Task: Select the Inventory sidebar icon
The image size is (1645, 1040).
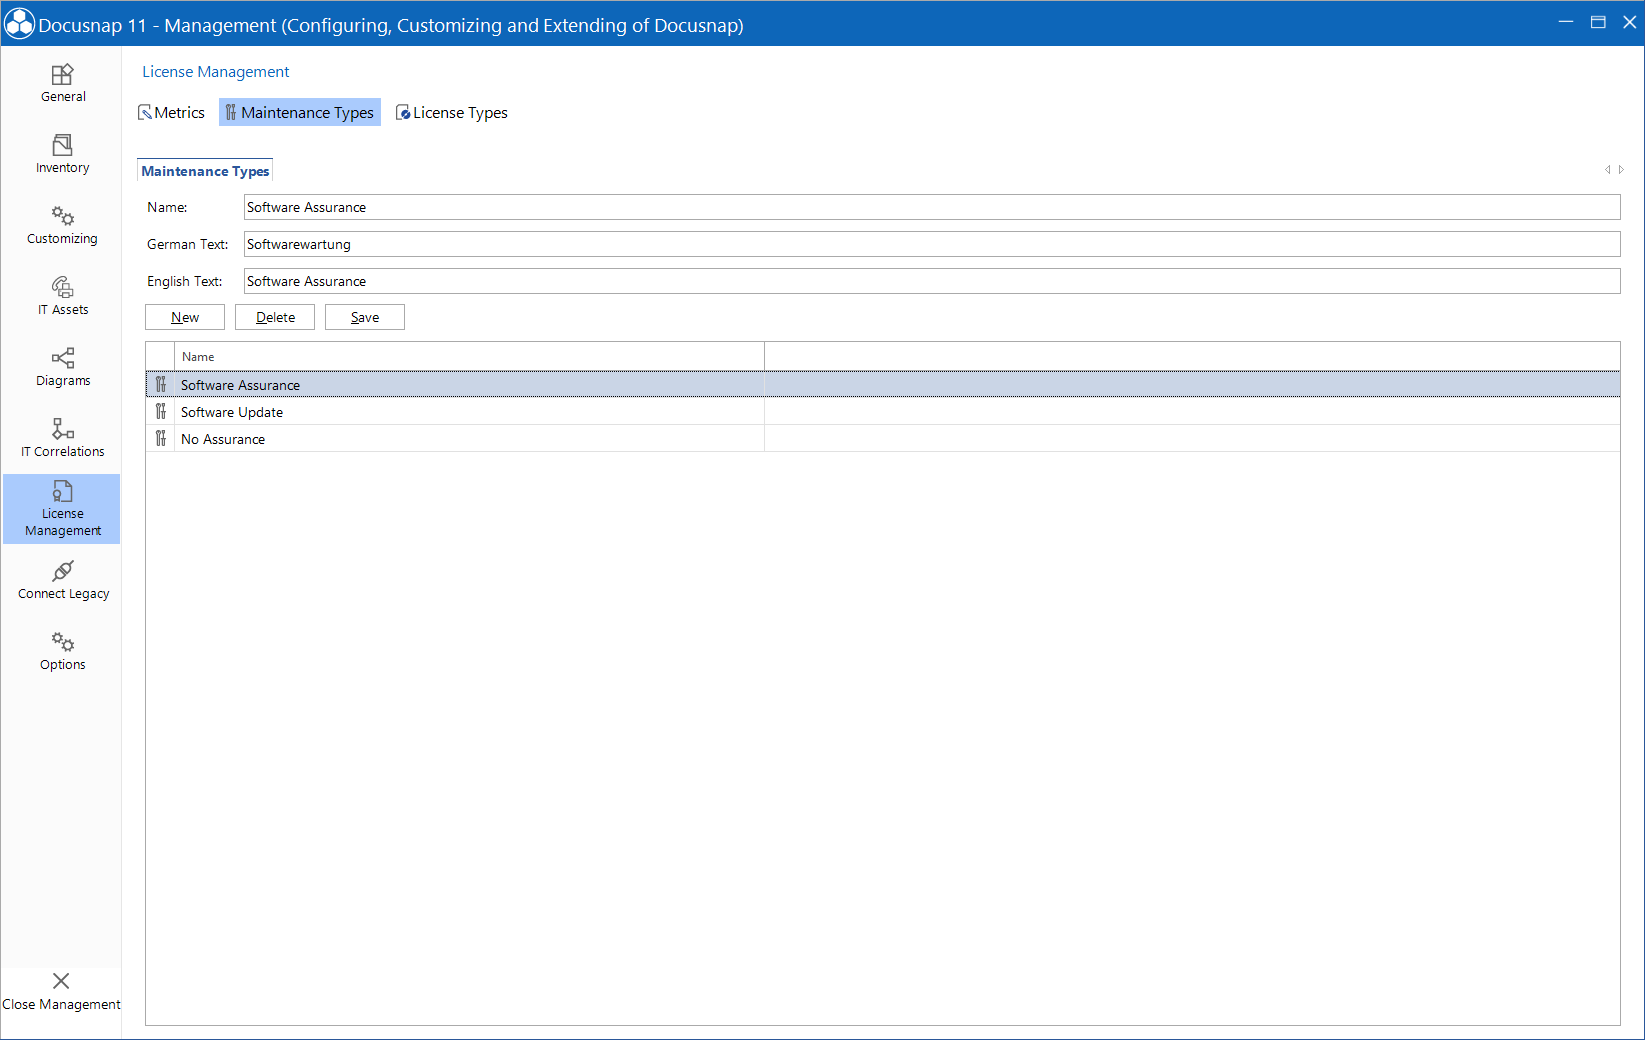Action: coord(62,152)
